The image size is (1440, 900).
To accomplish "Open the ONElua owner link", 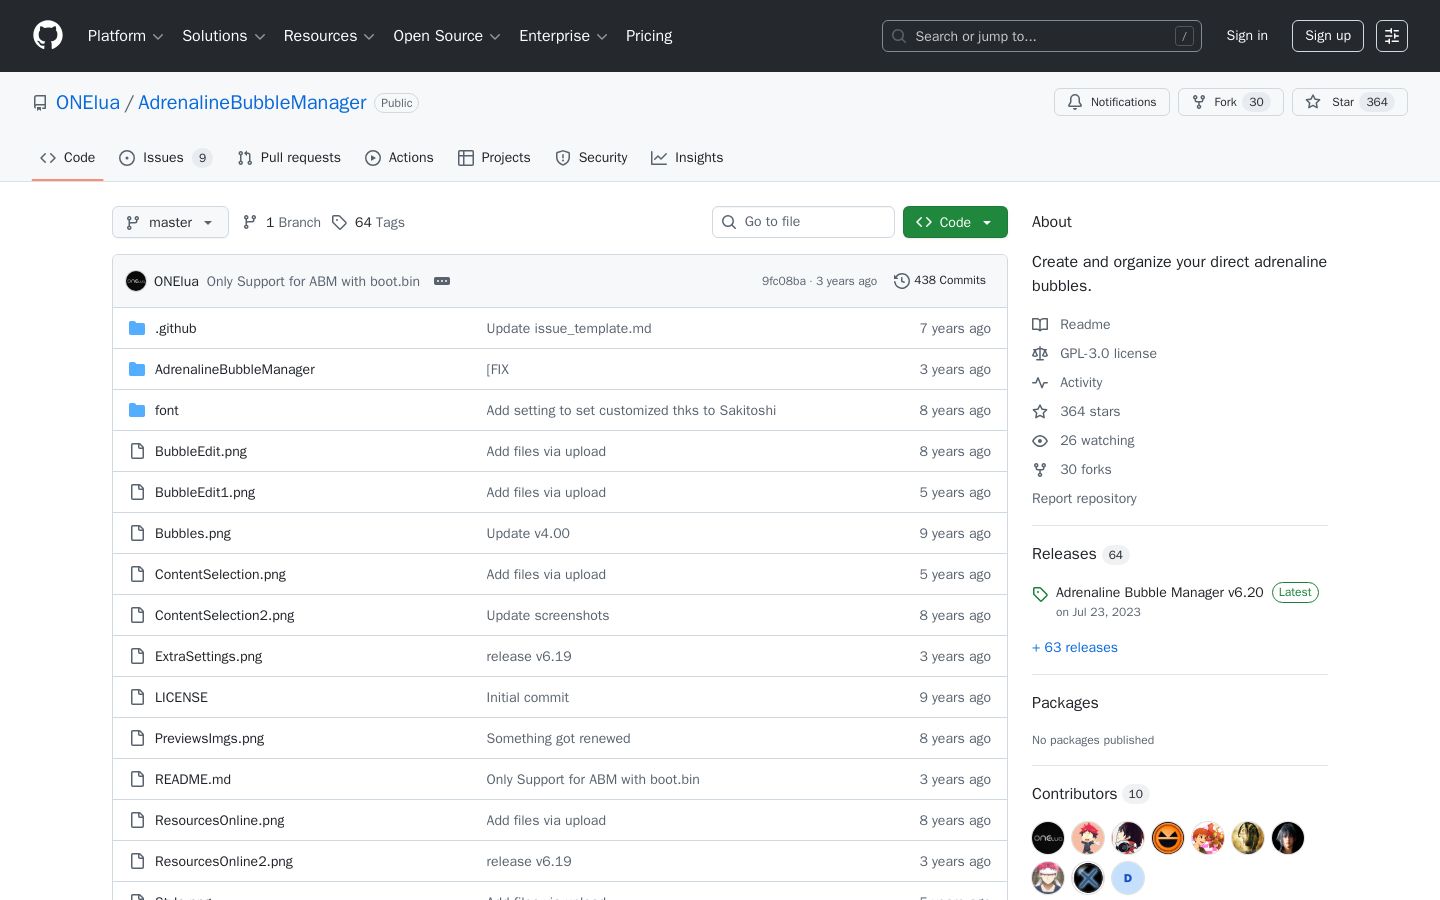I will tap(88, 103).
